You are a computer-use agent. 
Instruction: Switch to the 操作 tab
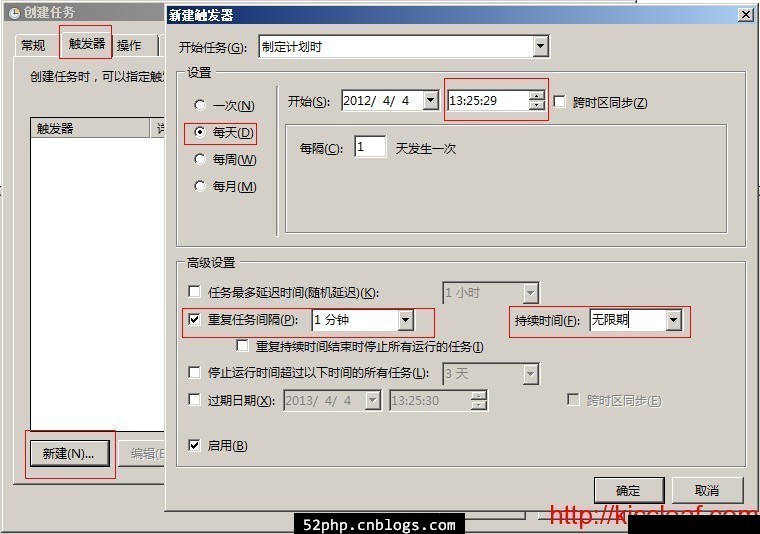coord(129,45)
